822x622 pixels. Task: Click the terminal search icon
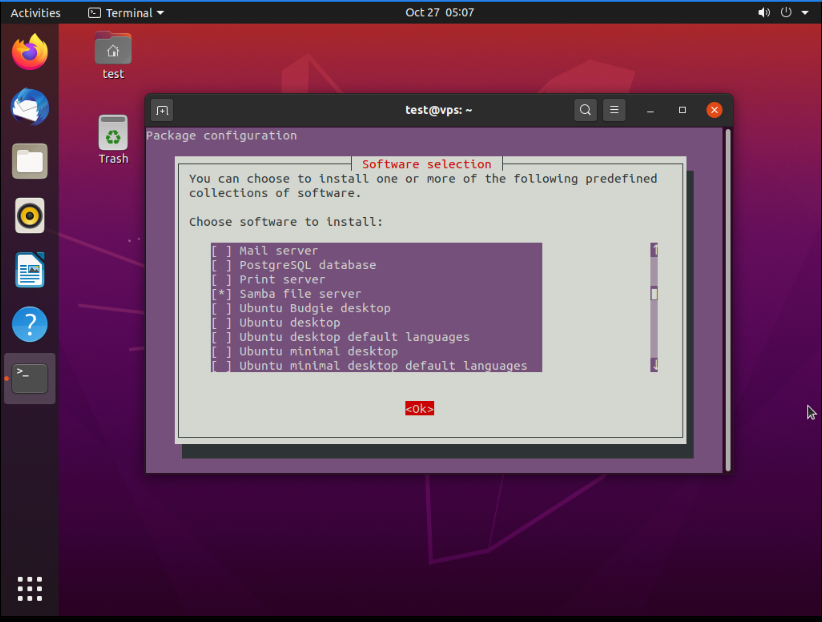click(586, 110)
